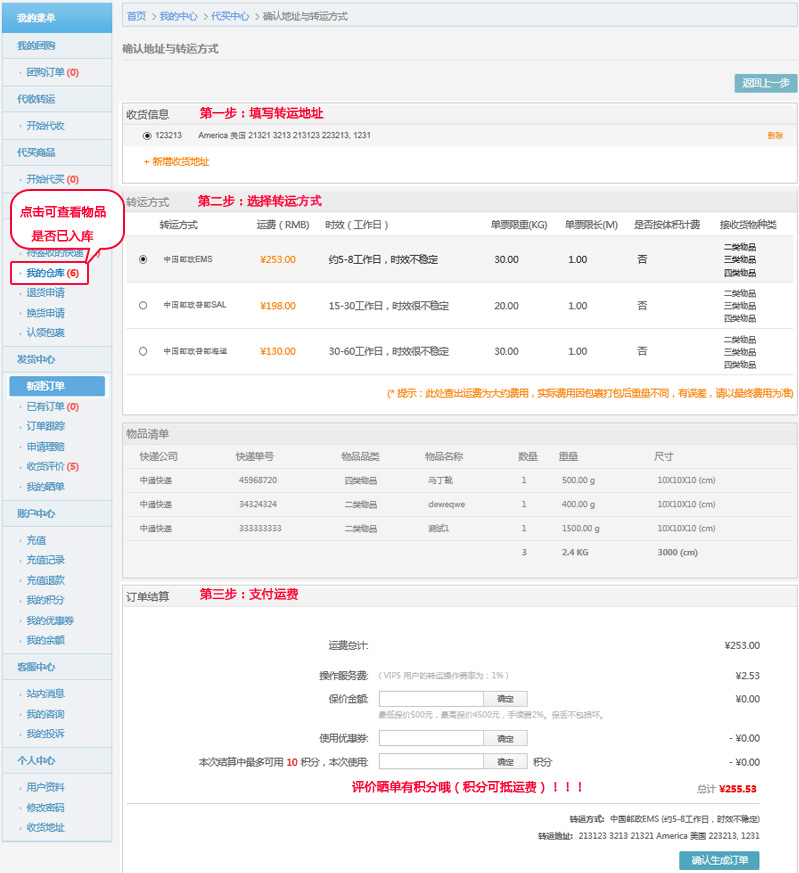Open 订单跟踪 in the sidebar
This screenshot has height=873, width=799.
45,426
